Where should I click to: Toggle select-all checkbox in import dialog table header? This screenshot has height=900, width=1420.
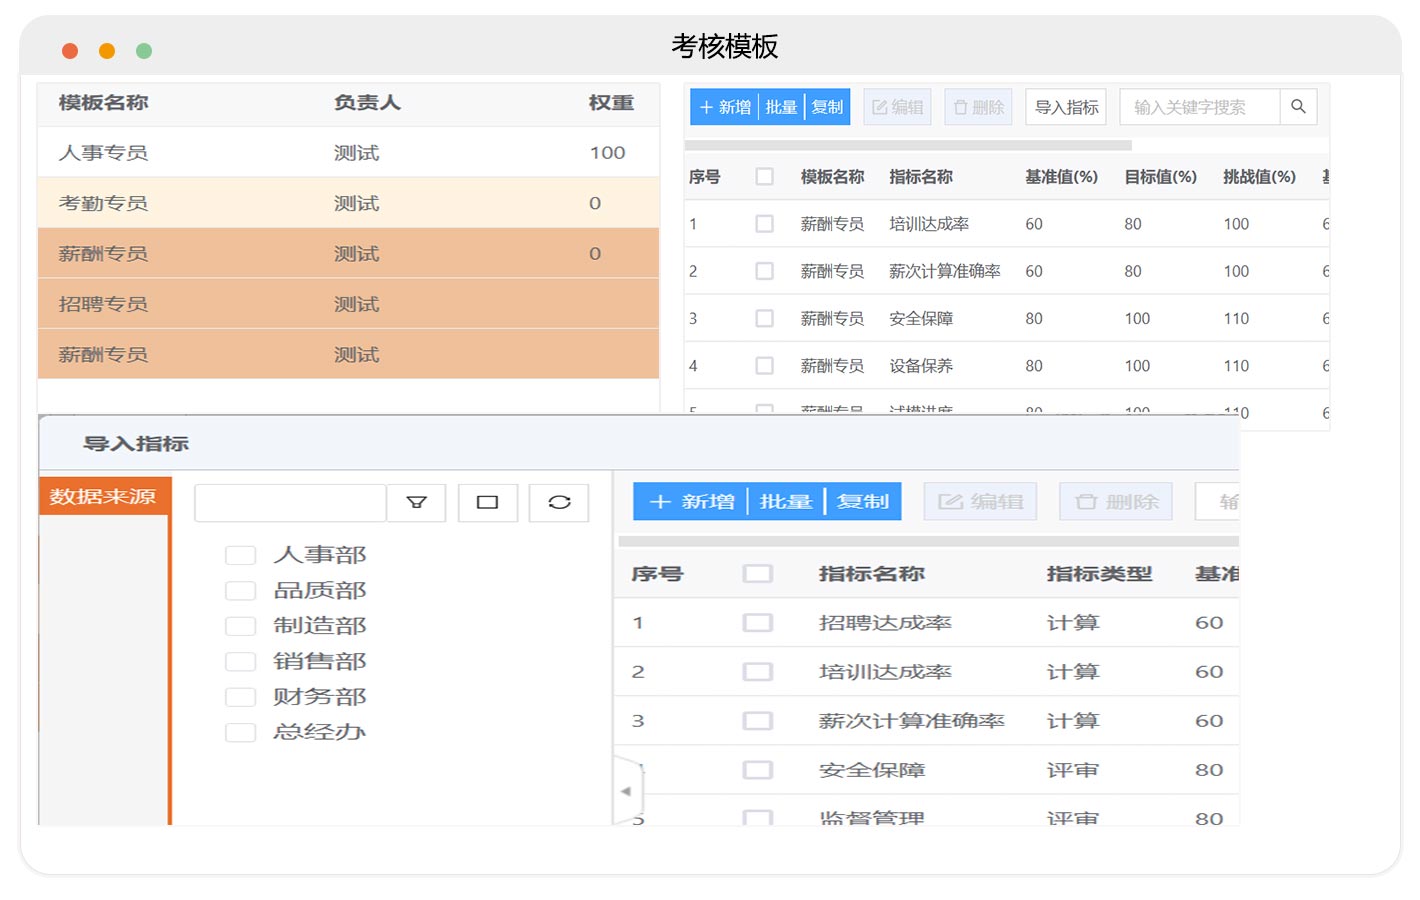point(758,574)
